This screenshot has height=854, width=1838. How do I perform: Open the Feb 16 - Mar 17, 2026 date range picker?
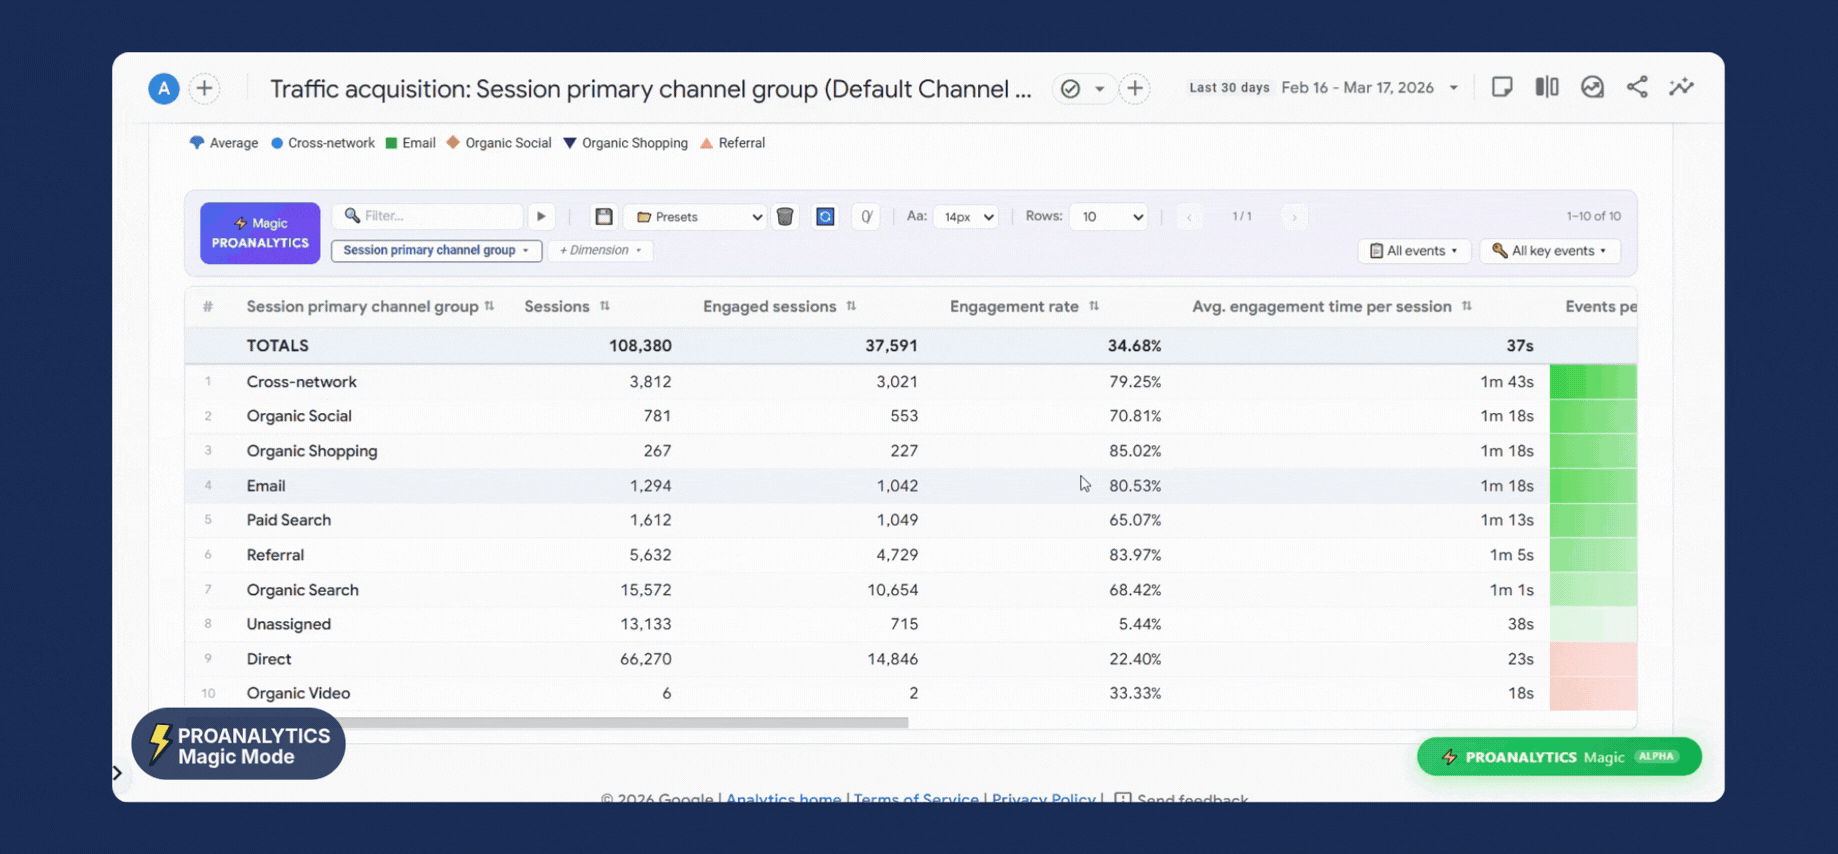[x=1369, y=88]
